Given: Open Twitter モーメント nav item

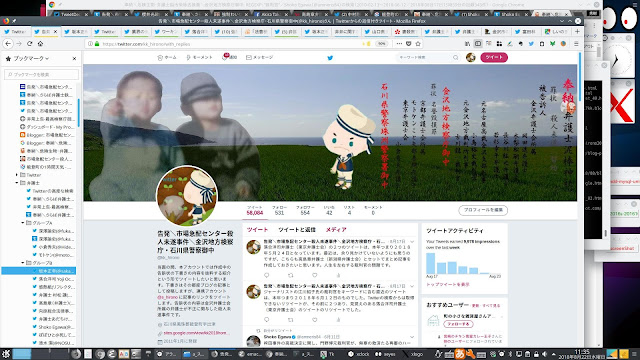Looking at the screenshot, I should click(x=199, y=58).
